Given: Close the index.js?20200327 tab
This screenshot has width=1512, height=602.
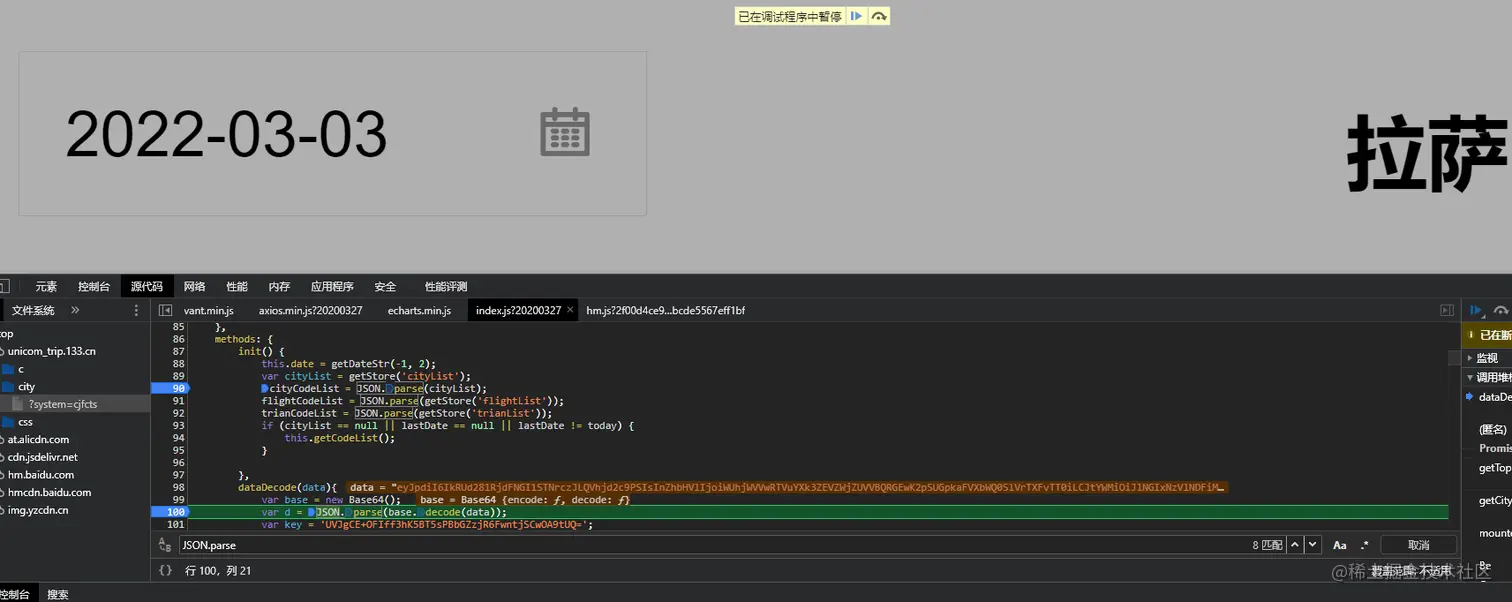Looking at the screenshot, I should (x=571, y=311).
